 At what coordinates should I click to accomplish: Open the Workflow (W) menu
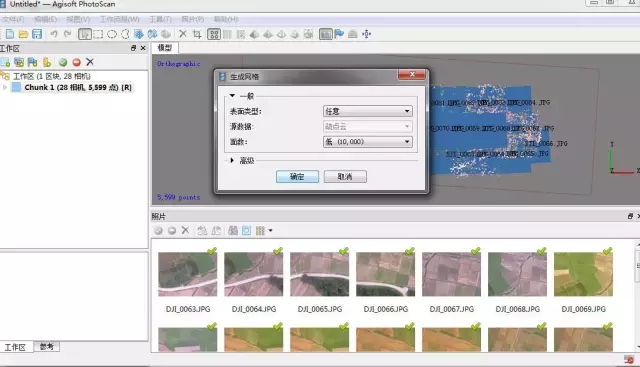click(x=120, y=19)
